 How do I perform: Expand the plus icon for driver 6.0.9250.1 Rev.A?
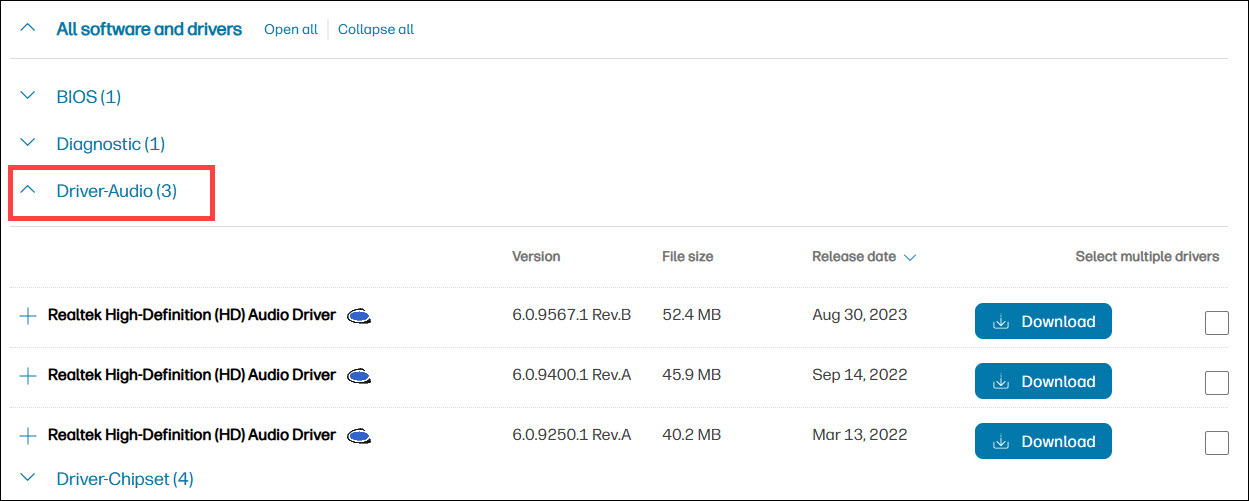[x=28, y=436]
